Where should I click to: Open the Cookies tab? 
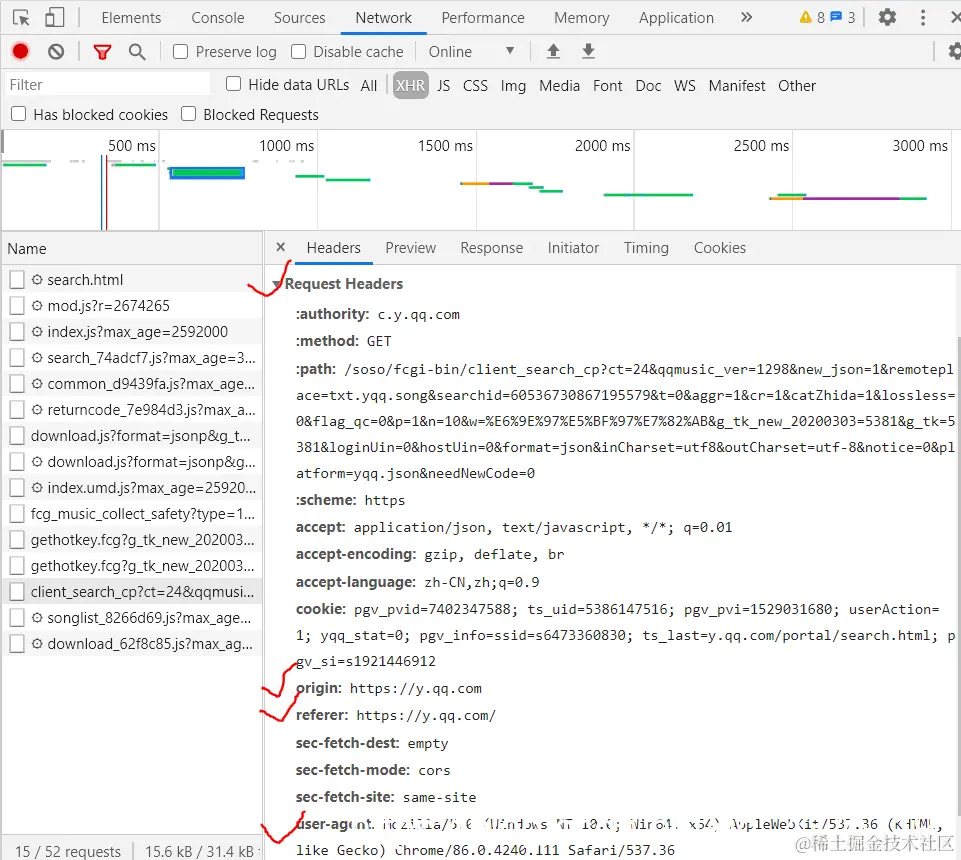click(720, 248)
